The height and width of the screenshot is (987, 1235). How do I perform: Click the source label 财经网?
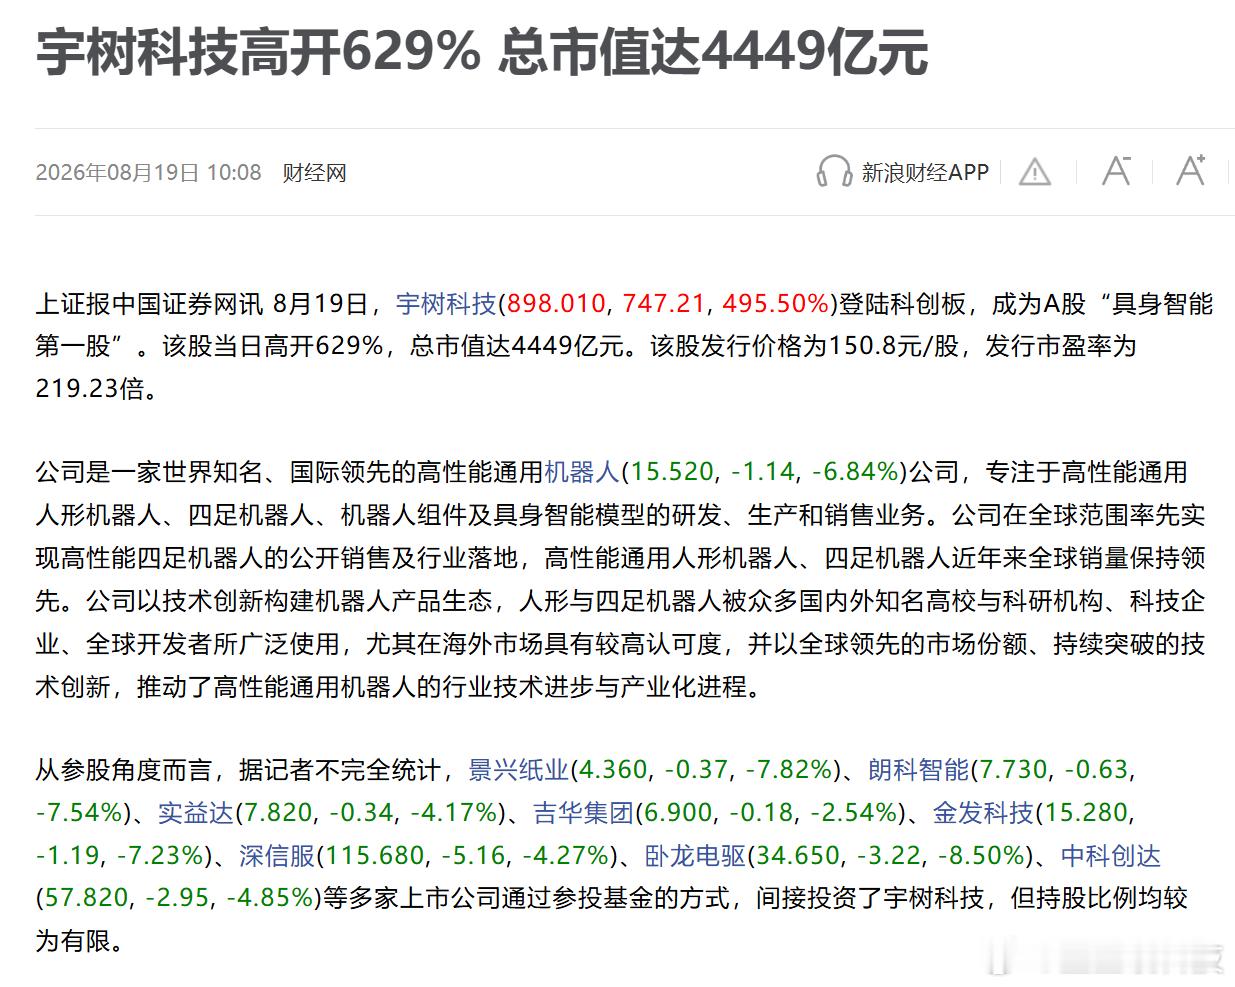pyautogui.click(x=314, y=172)
